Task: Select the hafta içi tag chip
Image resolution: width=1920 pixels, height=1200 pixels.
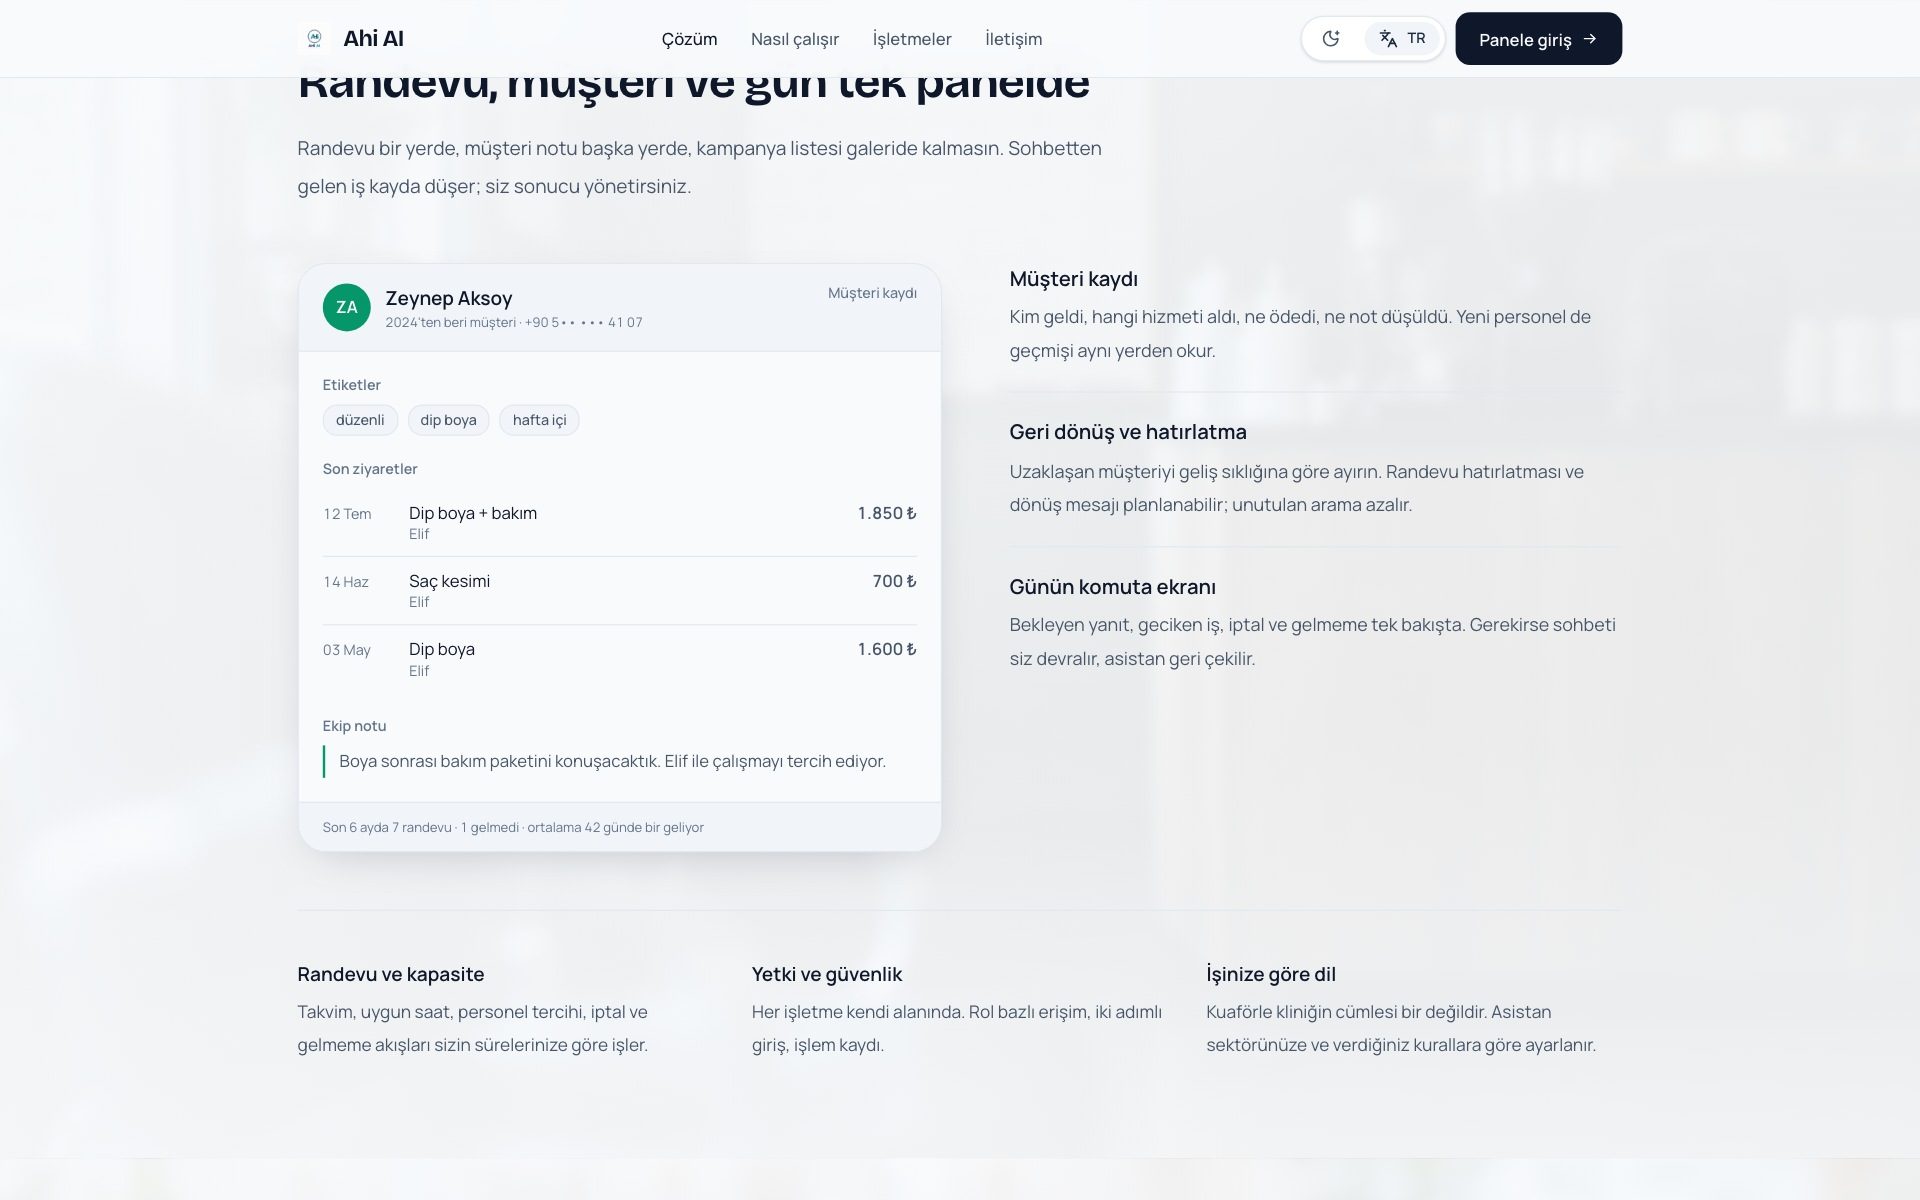Action: pos(539,420)
